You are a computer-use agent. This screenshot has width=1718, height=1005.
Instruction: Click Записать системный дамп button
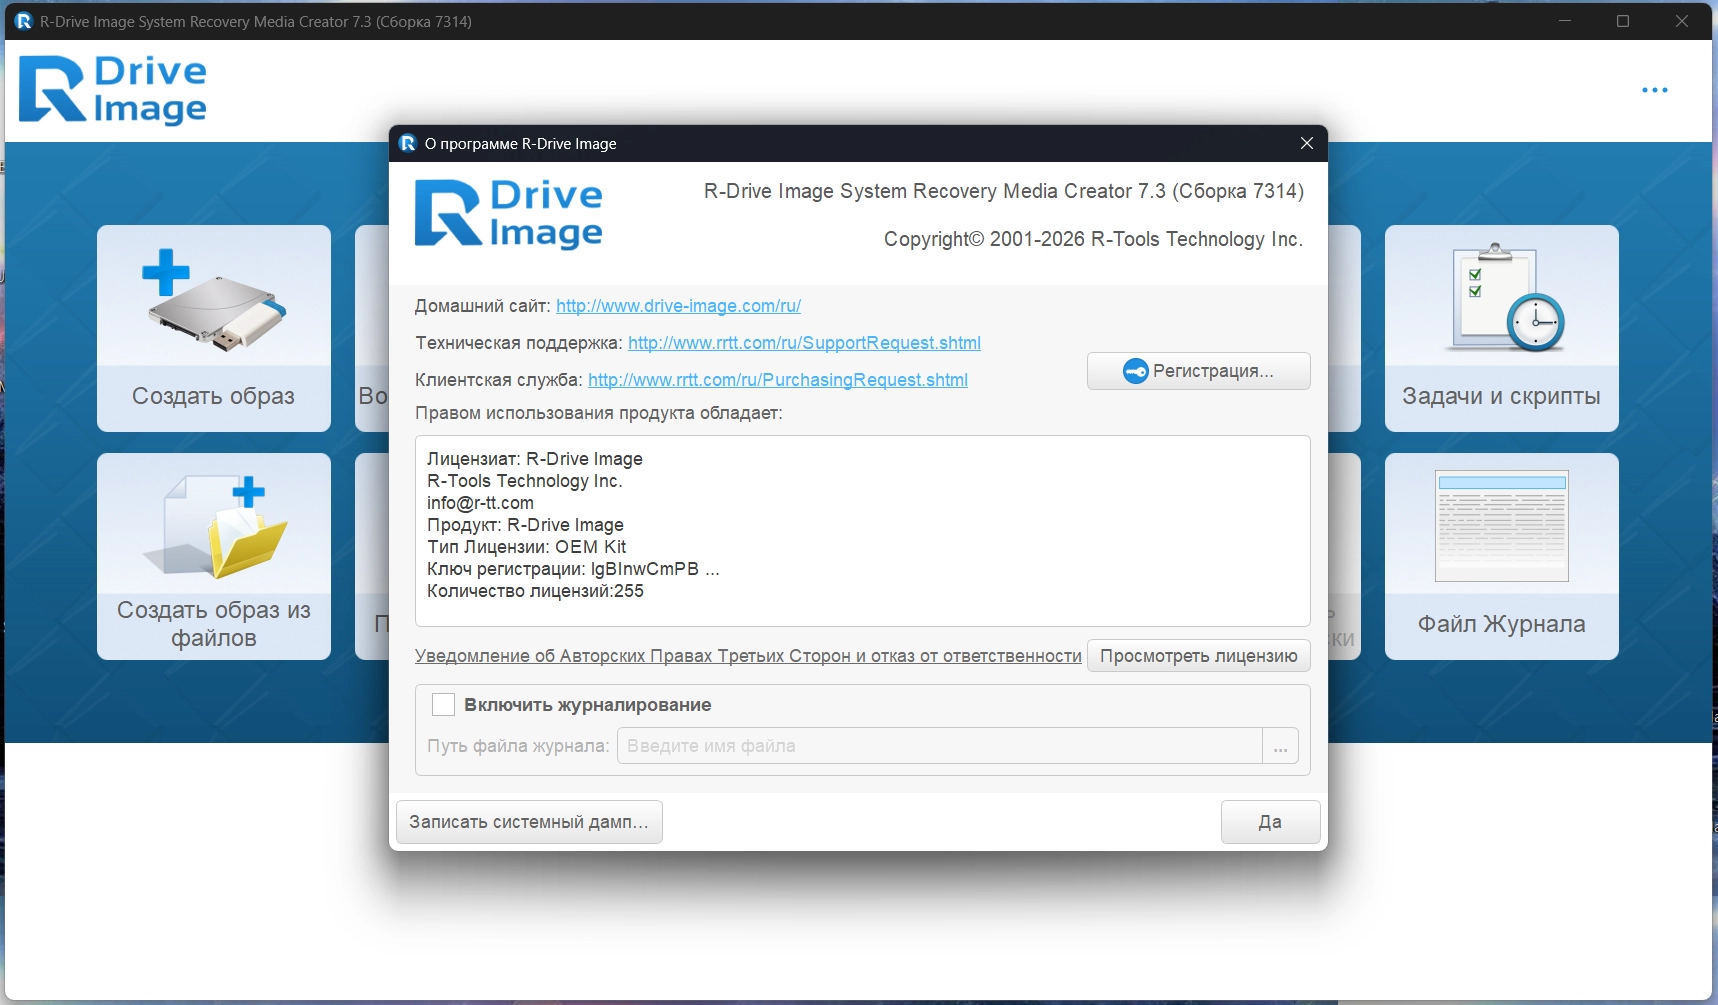coord(529,822)
